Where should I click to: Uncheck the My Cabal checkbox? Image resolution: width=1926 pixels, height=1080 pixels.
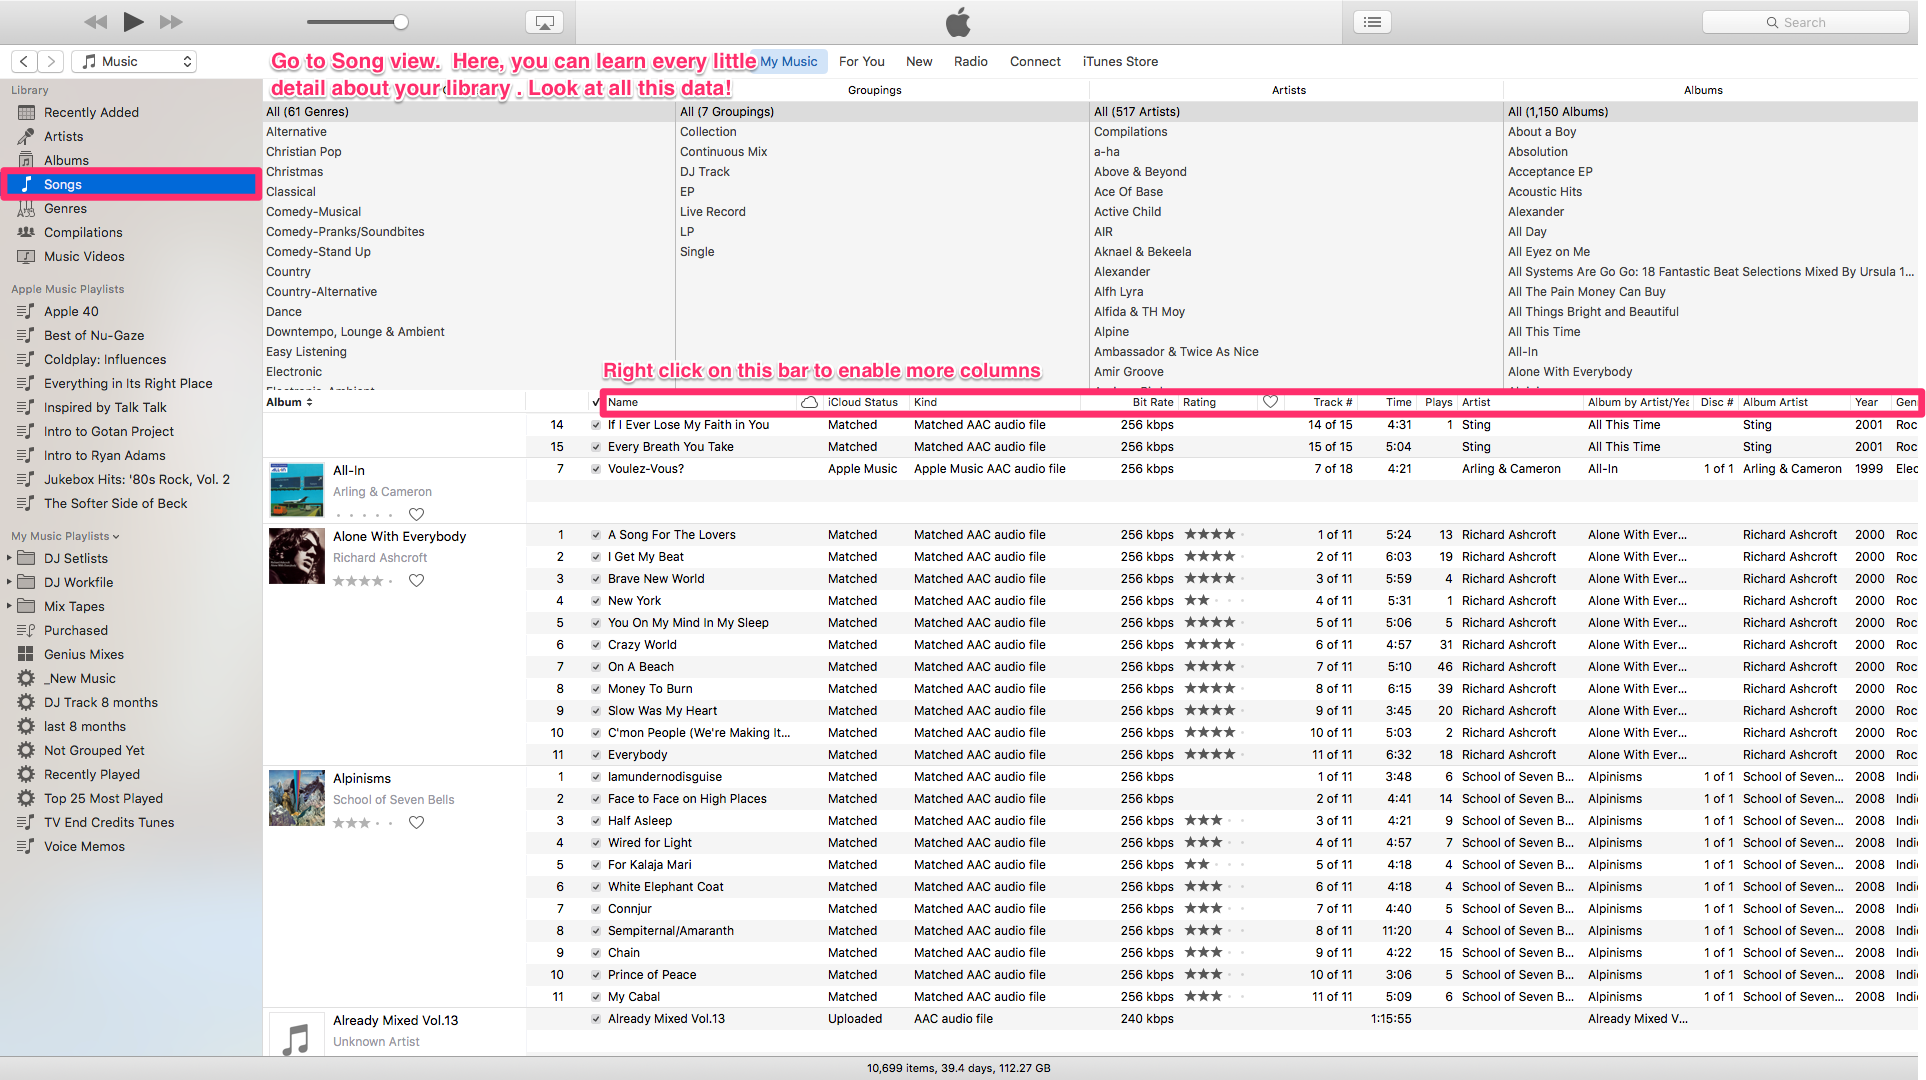pos(596,997)
